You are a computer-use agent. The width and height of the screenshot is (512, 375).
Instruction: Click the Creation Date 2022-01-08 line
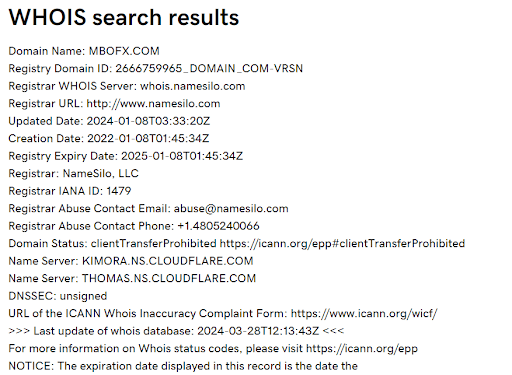coord(109,138)
